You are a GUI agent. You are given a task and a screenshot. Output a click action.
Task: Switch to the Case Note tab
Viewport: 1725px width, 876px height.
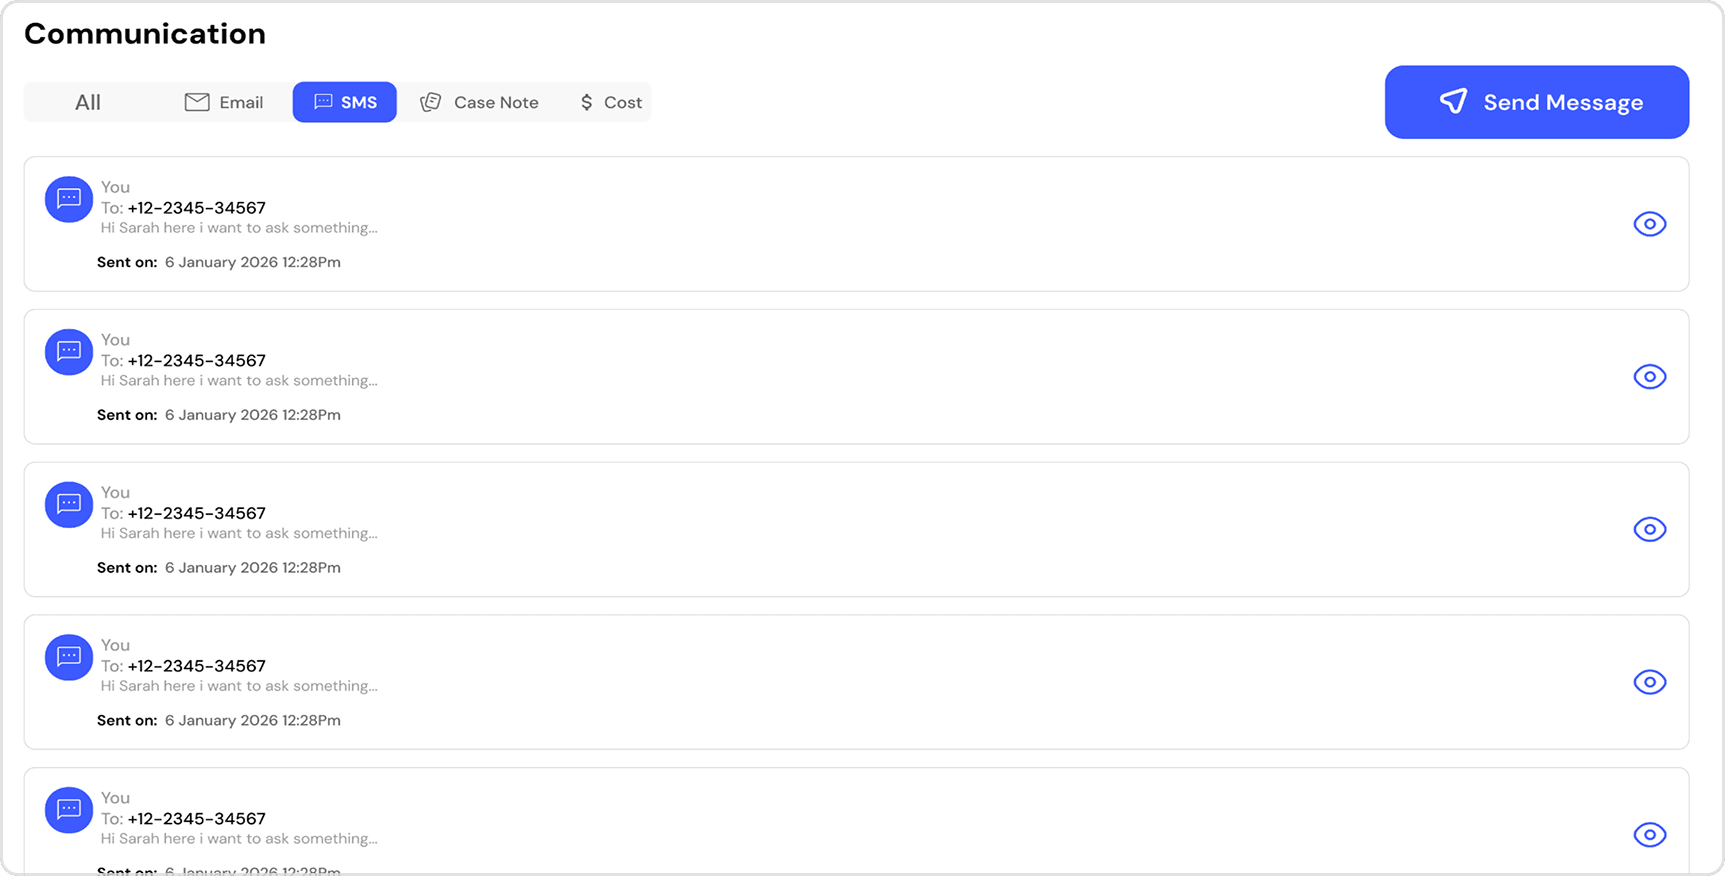[x=480, y=102]
